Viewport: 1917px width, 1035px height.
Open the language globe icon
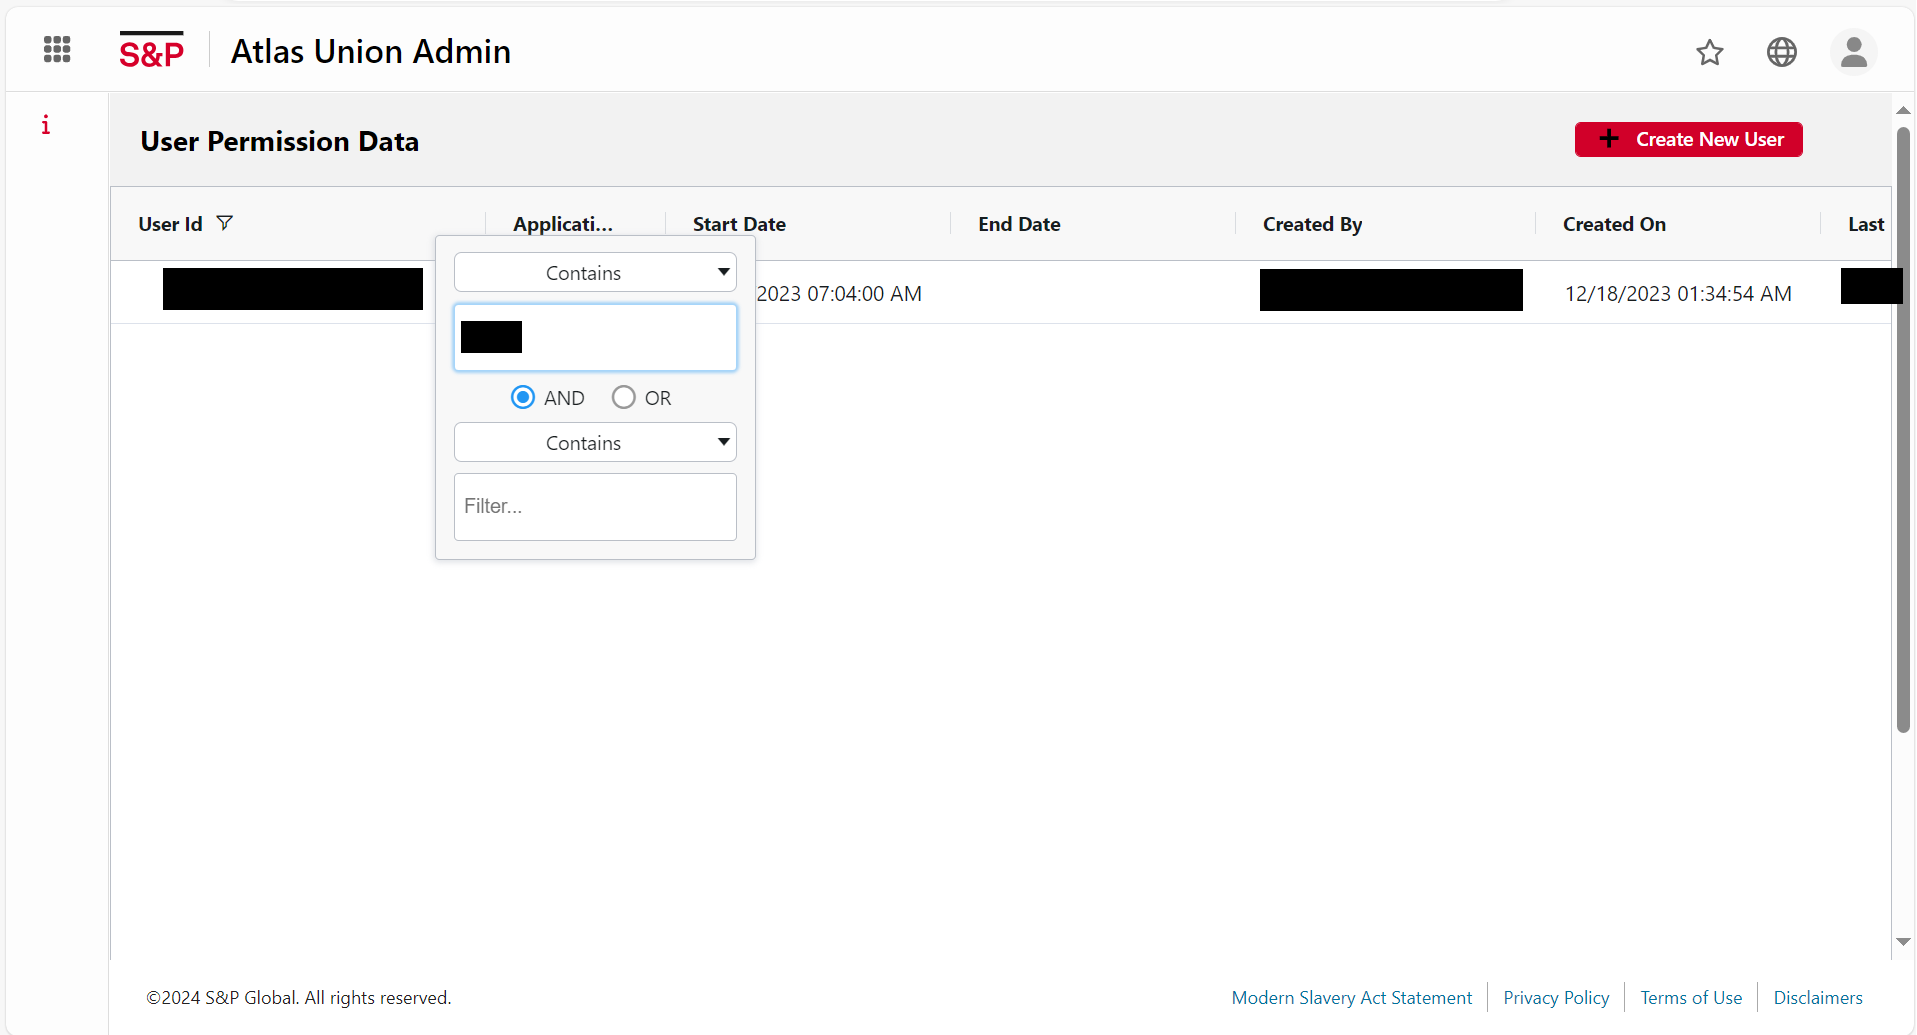pos(1782,52)
